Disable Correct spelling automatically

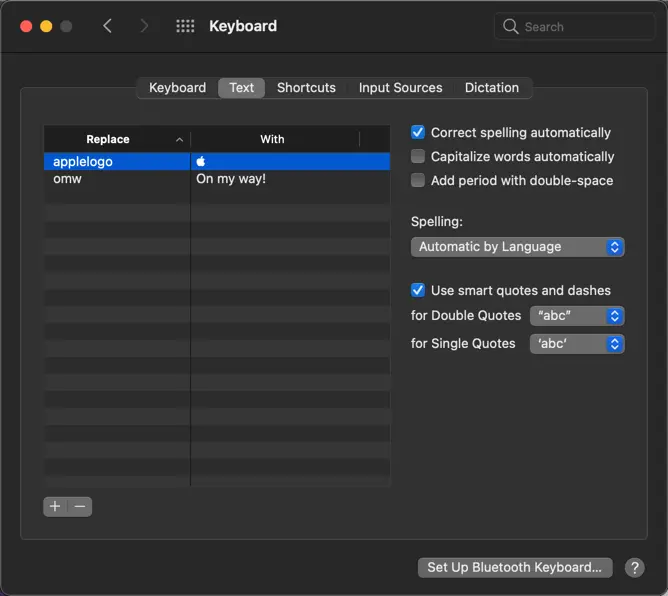[x=418, y=132]
